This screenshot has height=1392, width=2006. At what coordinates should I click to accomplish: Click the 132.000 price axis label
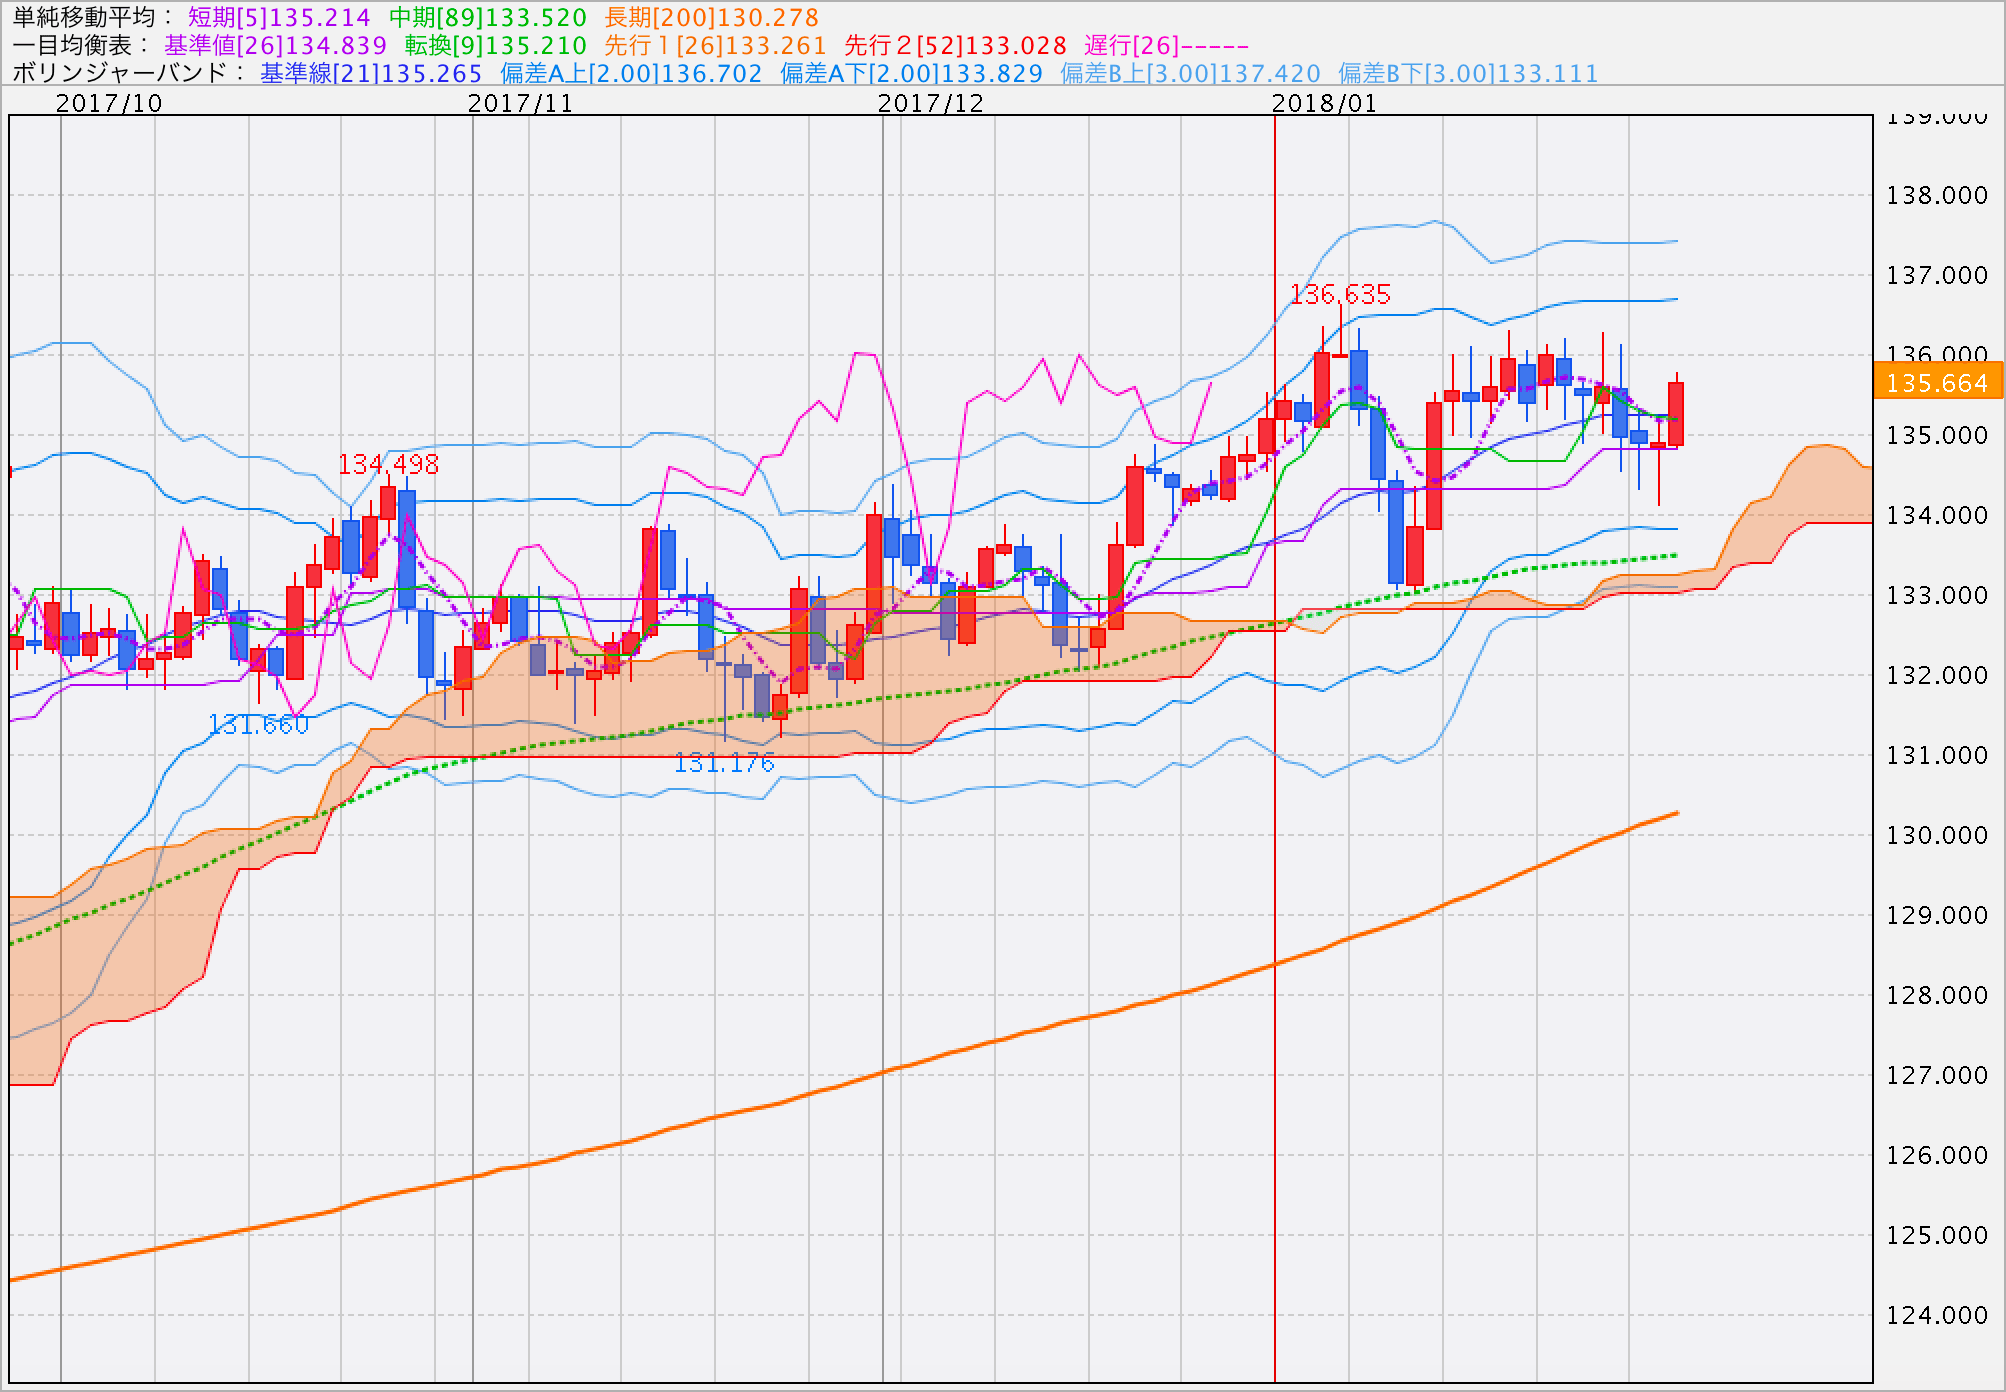coord(1937,675)
